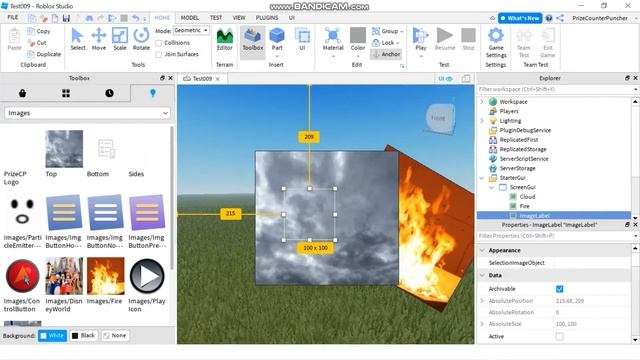Open the Terrain Editor
640x360 pixels.
[x=224, y=39]
